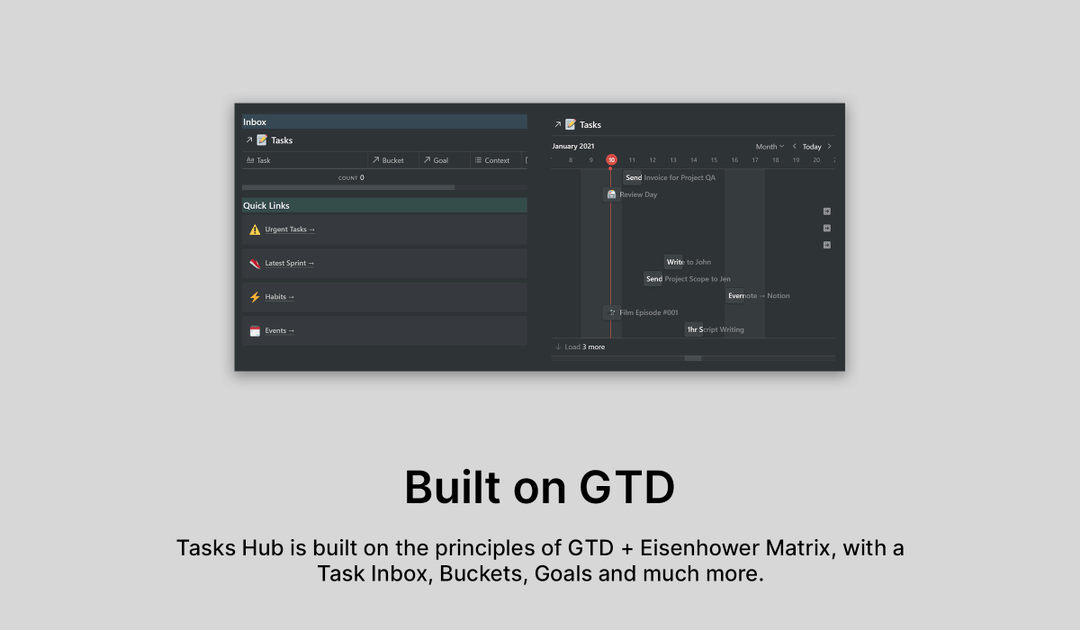Click the clapperboard icon on Film Episode #001
Image resolution: width=1080 pixels, height=630 pixels.
(x=613, y=312)
